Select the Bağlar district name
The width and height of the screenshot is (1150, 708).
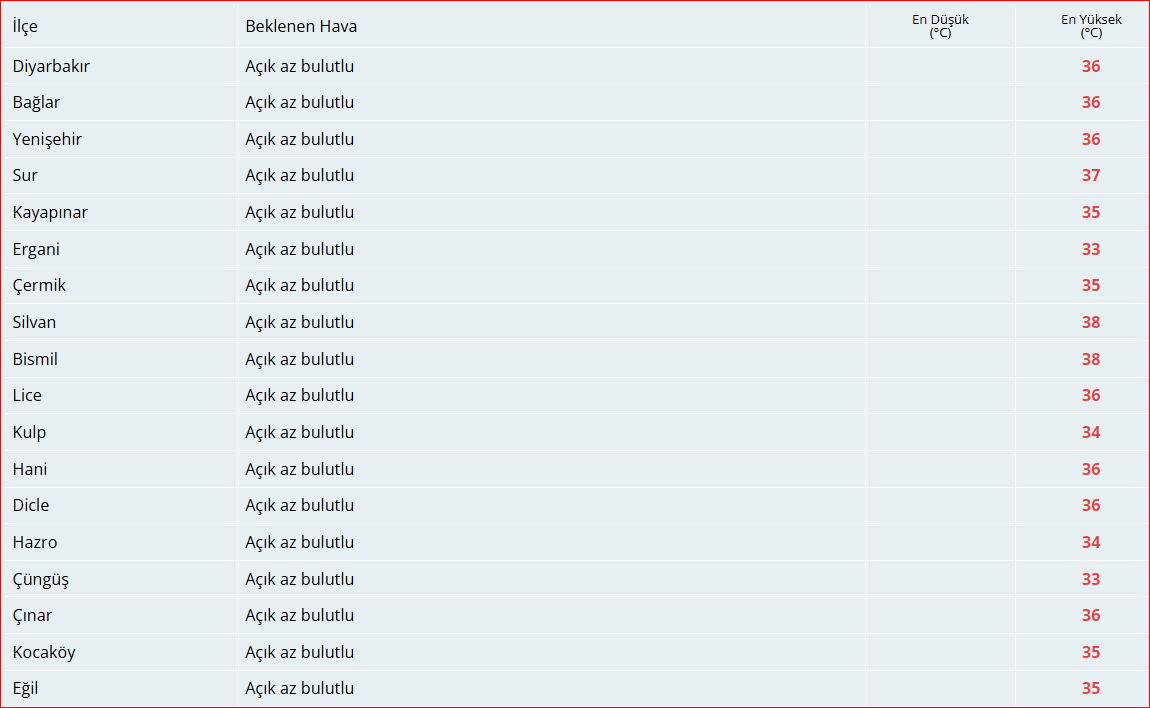tap(36, 102)
